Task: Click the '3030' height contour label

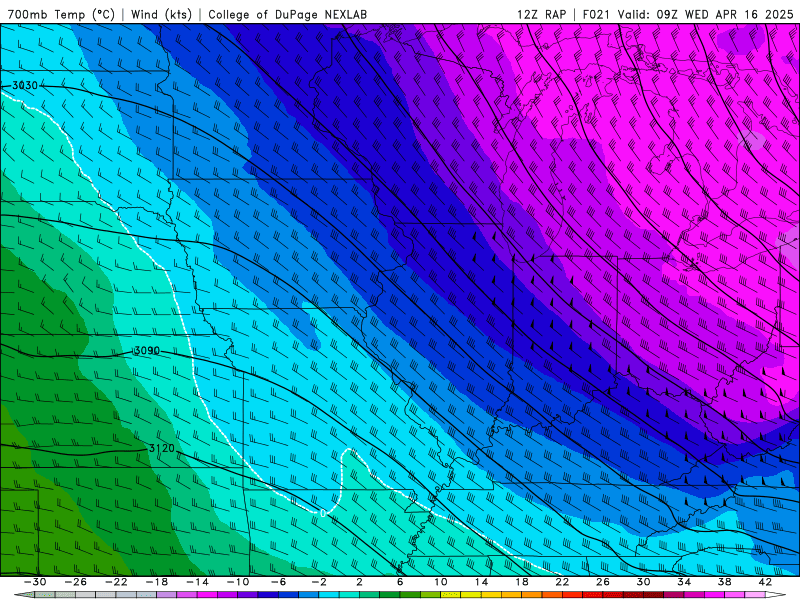Action: 25,86
